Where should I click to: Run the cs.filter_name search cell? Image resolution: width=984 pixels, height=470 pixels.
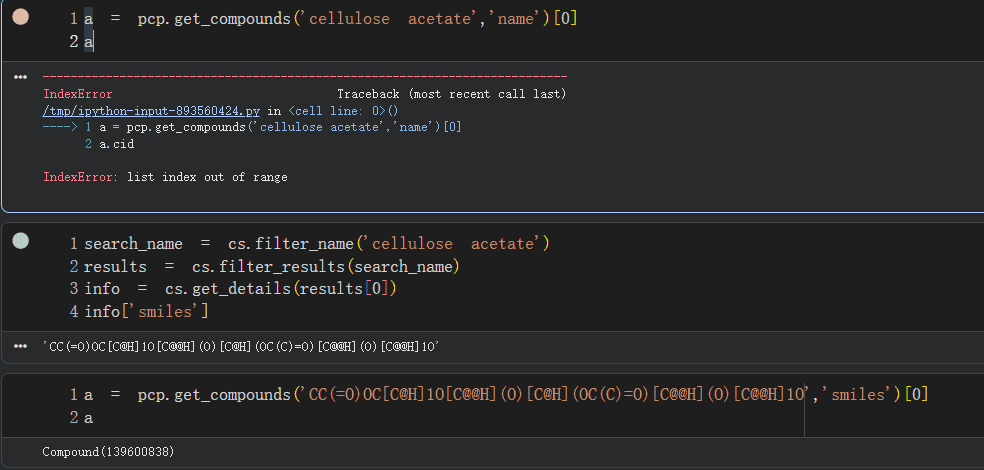(x=20, y=241)
